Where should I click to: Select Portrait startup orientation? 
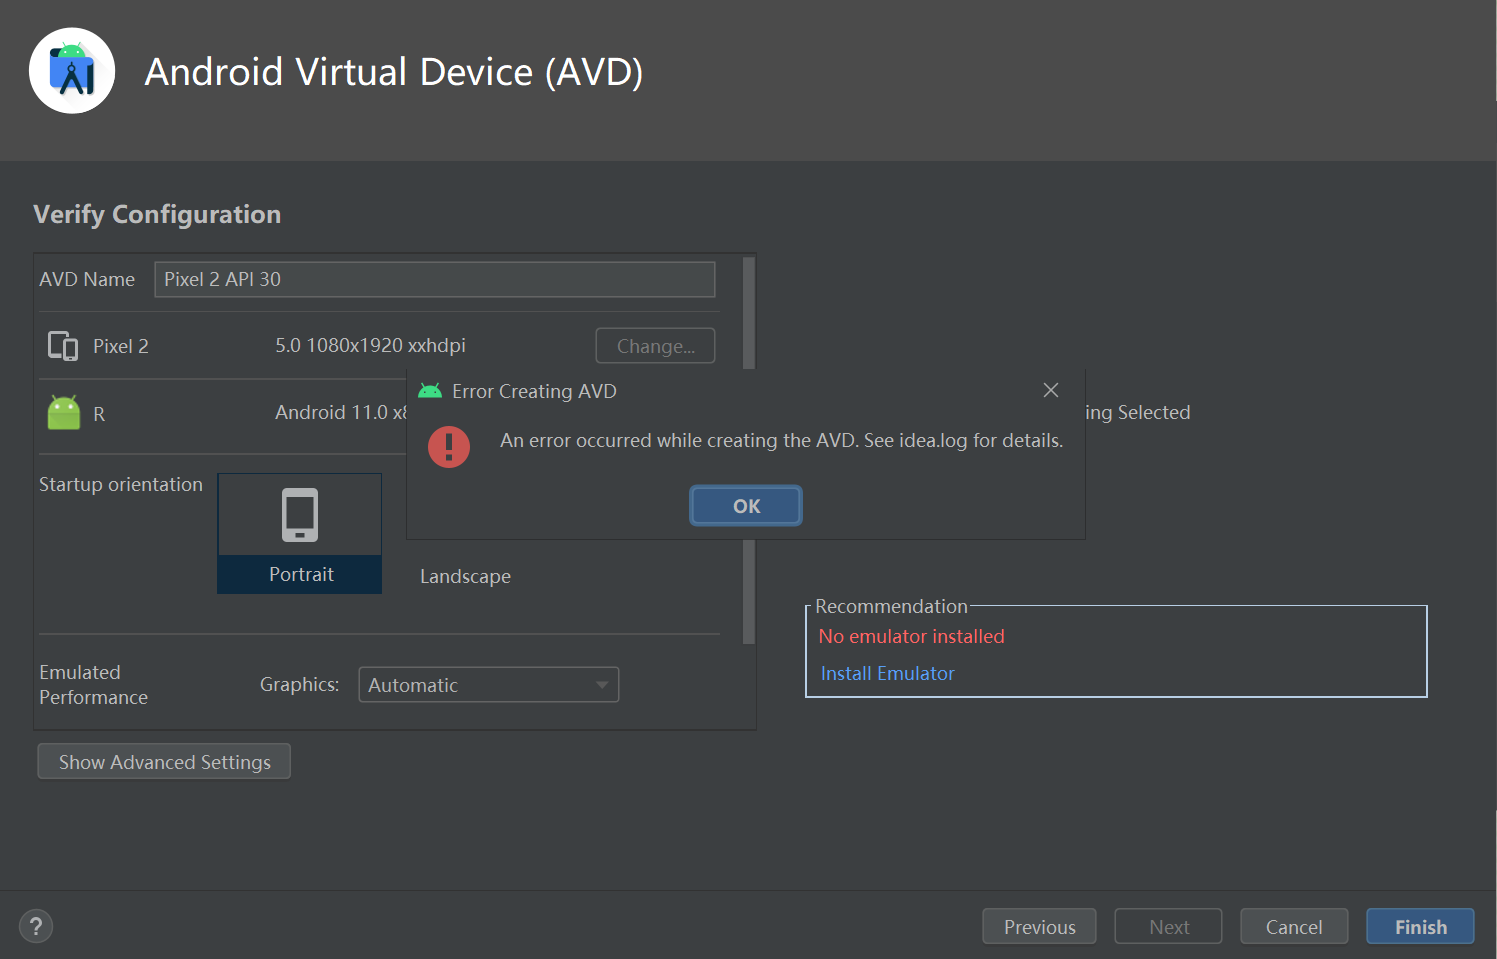coord(300,534)
